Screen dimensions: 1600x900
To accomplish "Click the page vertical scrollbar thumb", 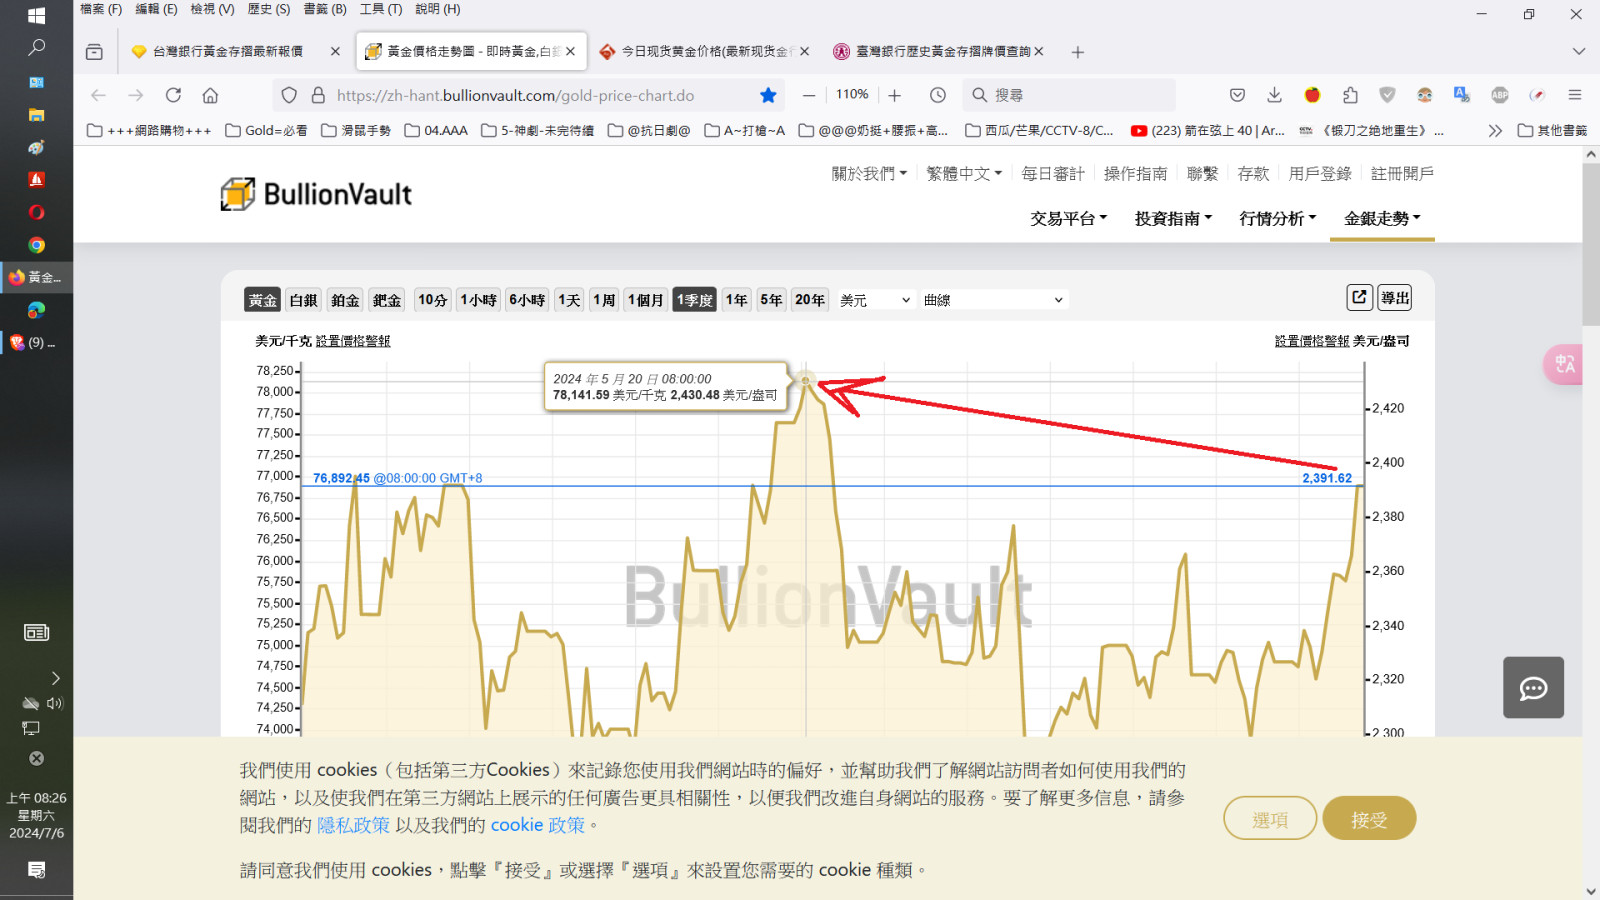I will coord(1591,244).
